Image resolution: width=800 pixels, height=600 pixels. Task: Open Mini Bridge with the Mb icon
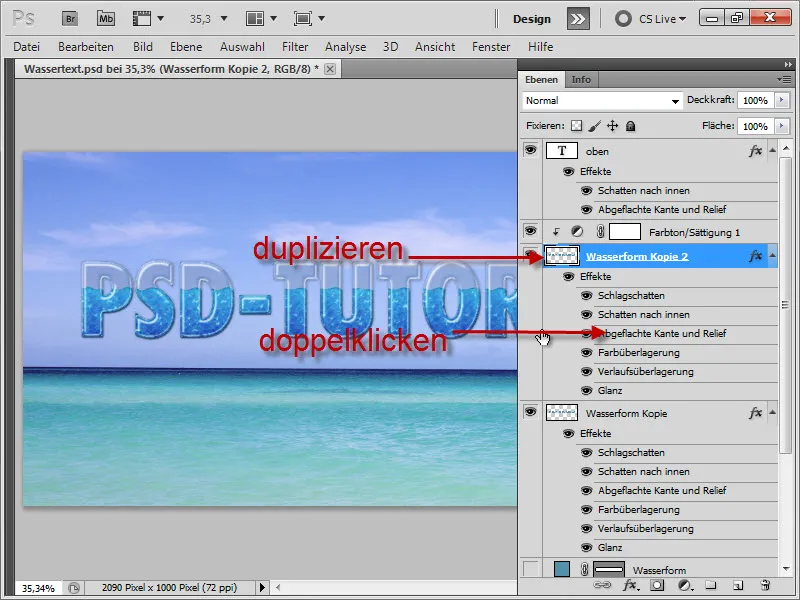pyautogui.click(x=106, y=19)
